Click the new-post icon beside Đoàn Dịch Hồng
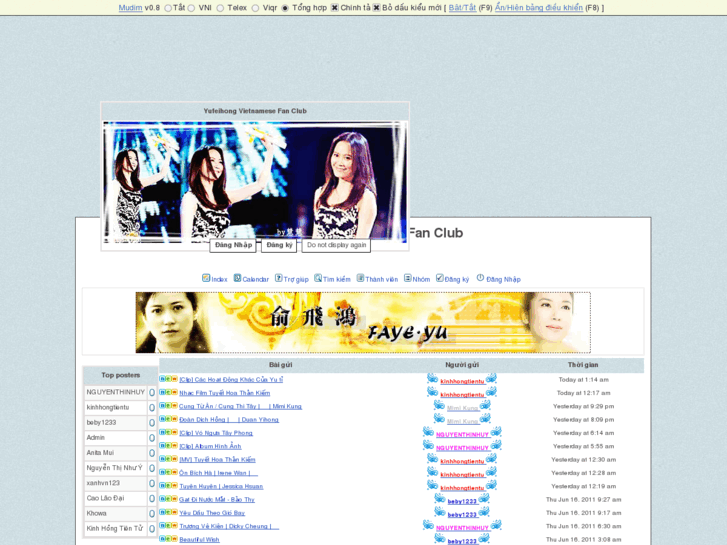 click(x=168, y=419)
